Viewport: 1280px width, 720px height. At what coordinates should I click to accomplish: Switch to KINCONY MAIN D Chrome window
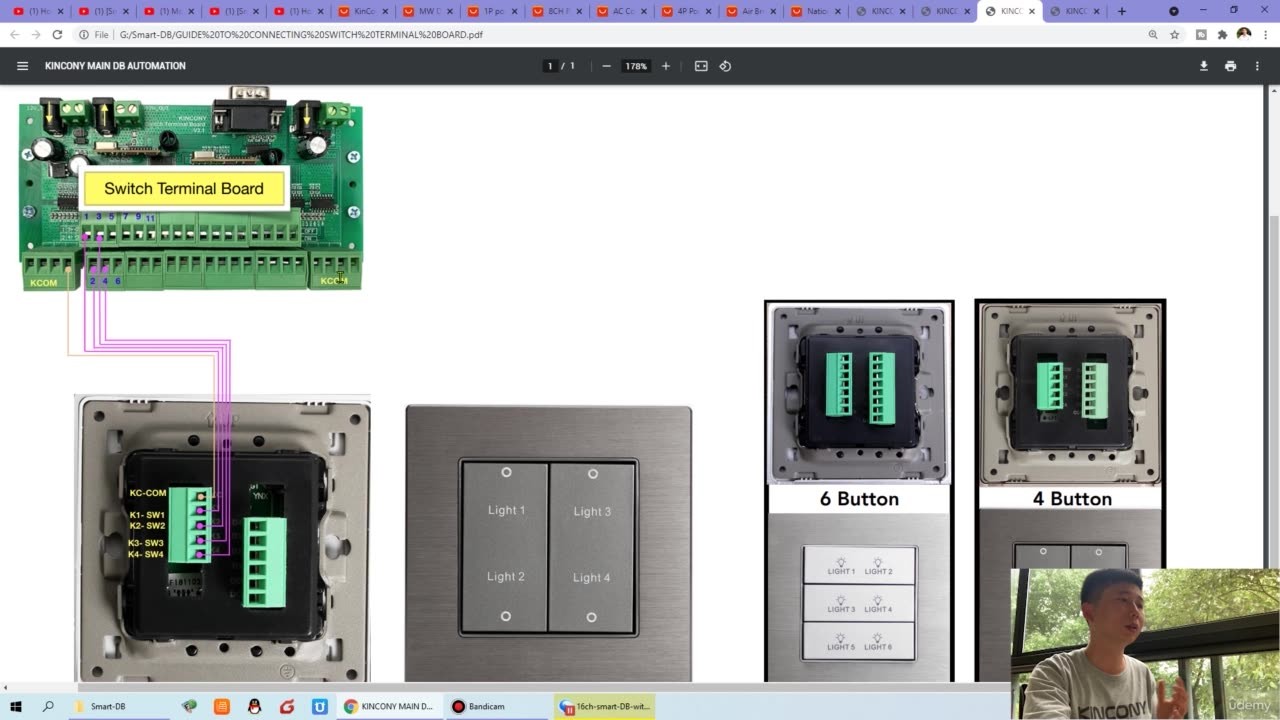[388, 706]
